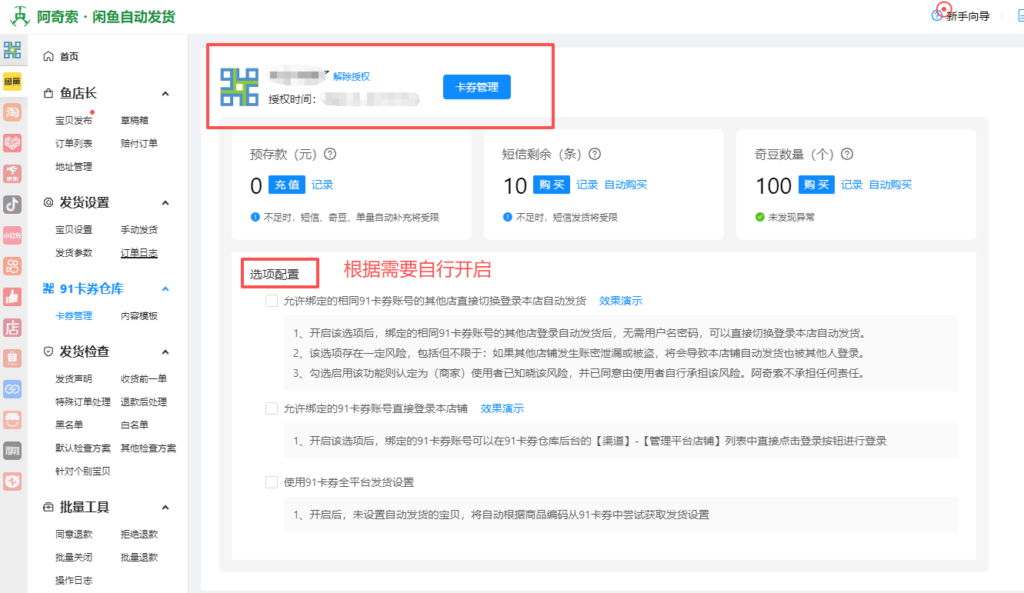Collapse the 91卡券仓库 menu section
Viewport: 1024px width, 593px height.
tap(165, 289)
